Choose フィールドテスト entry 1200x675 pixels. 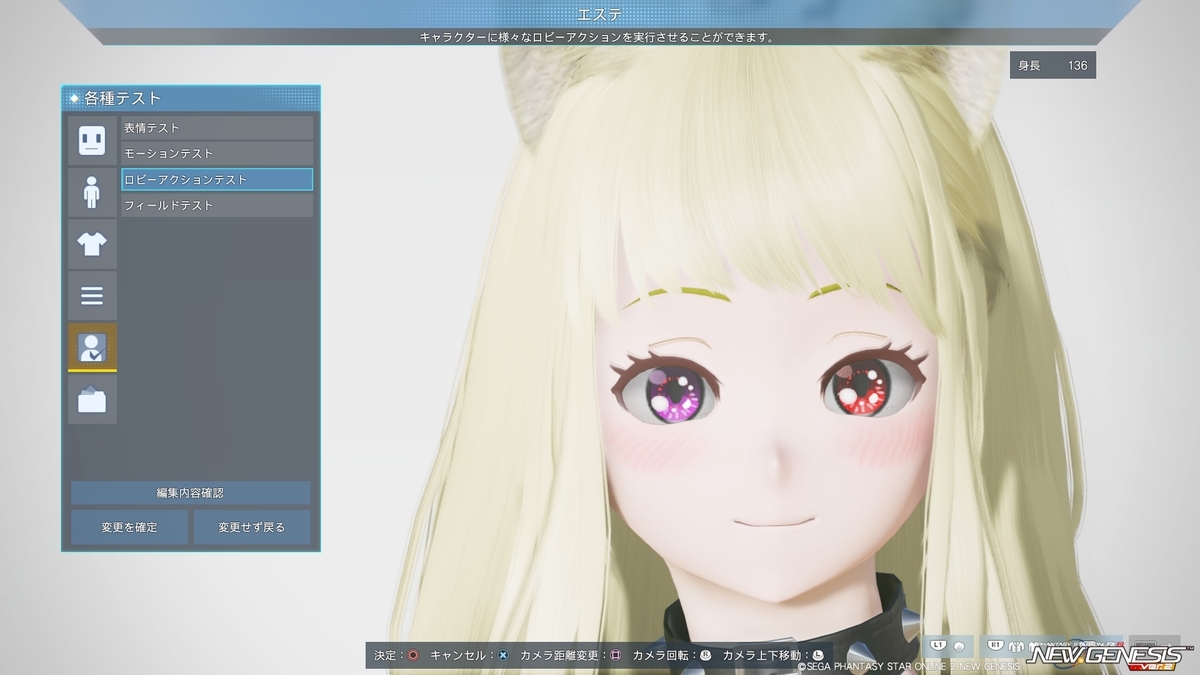pos(217,205)
